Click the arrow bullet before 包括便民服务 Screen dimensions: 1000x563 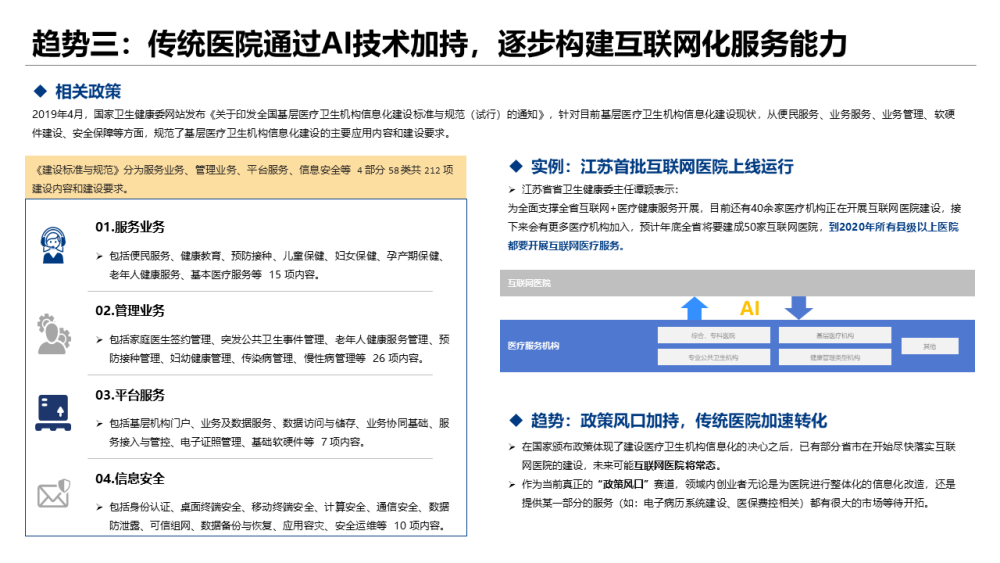point(99,256)
